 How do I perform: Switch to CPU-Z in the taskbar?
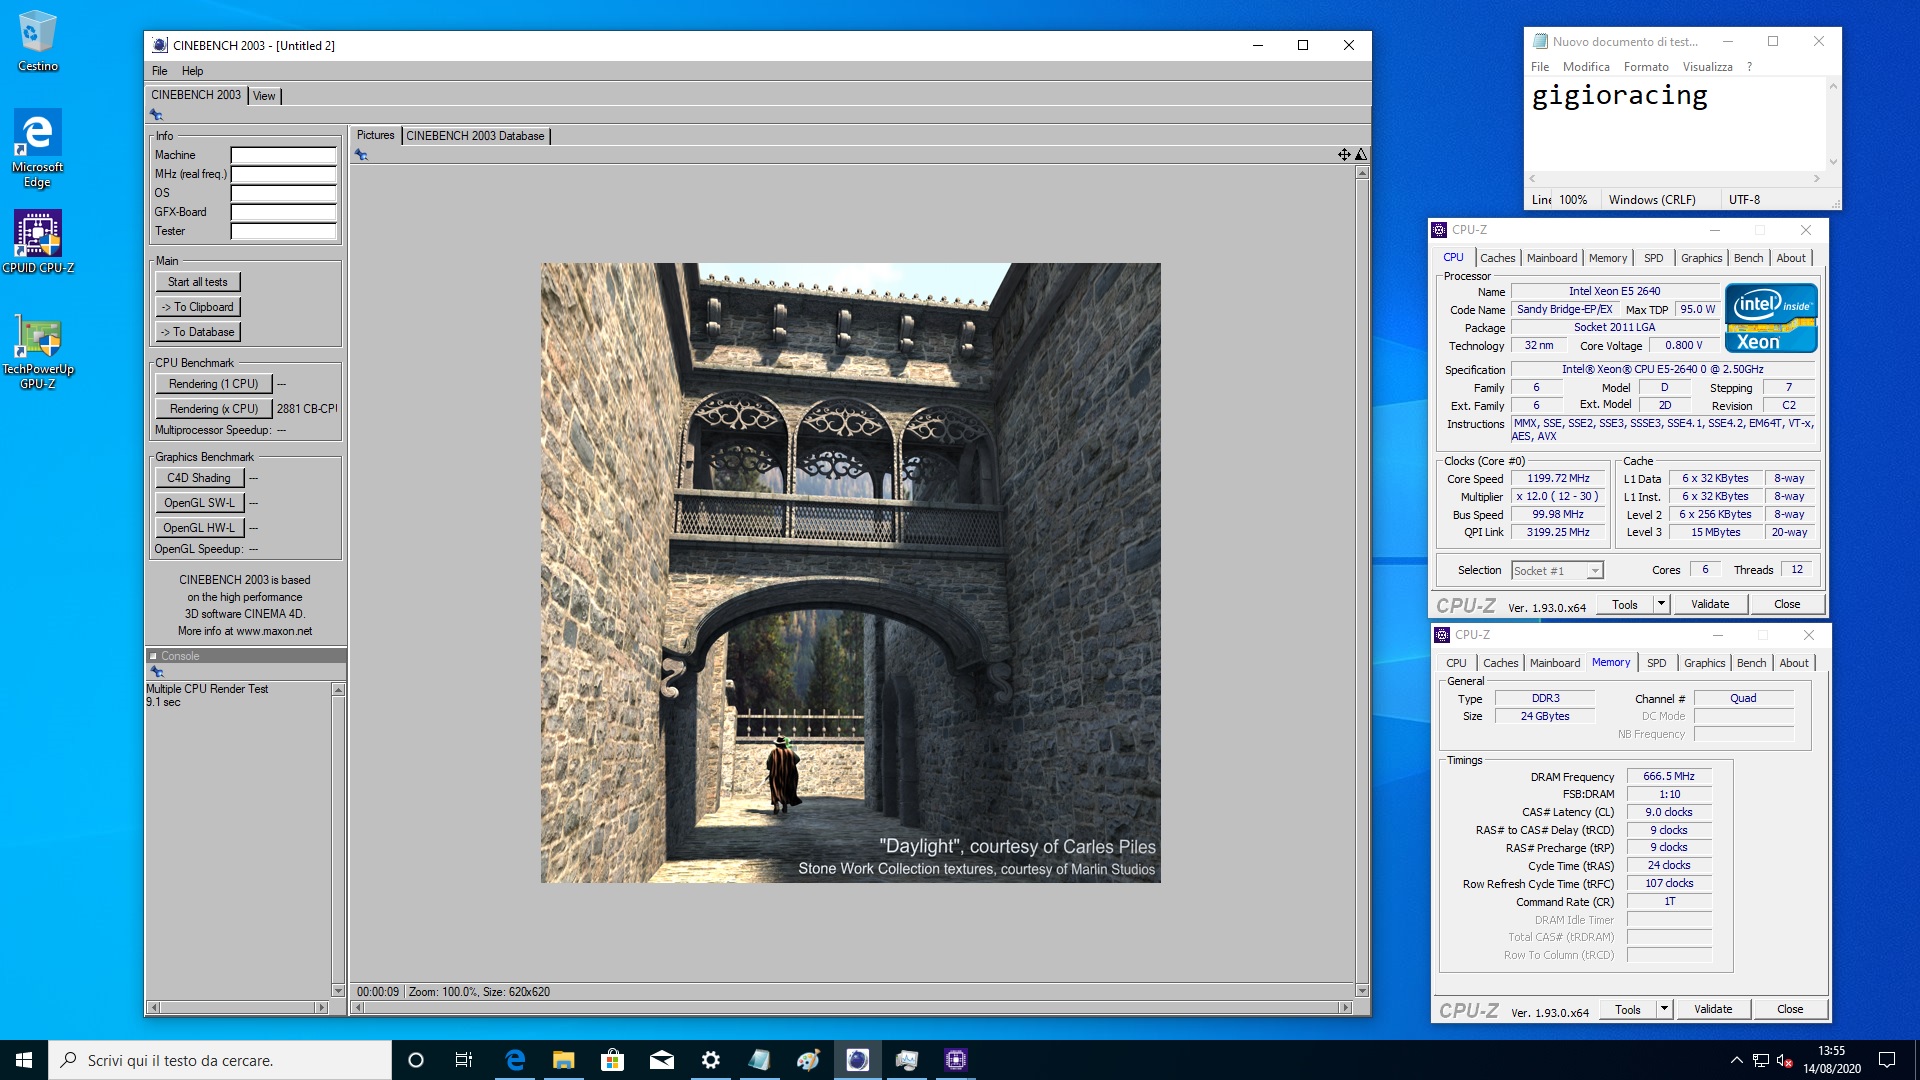pos(956,1060)
